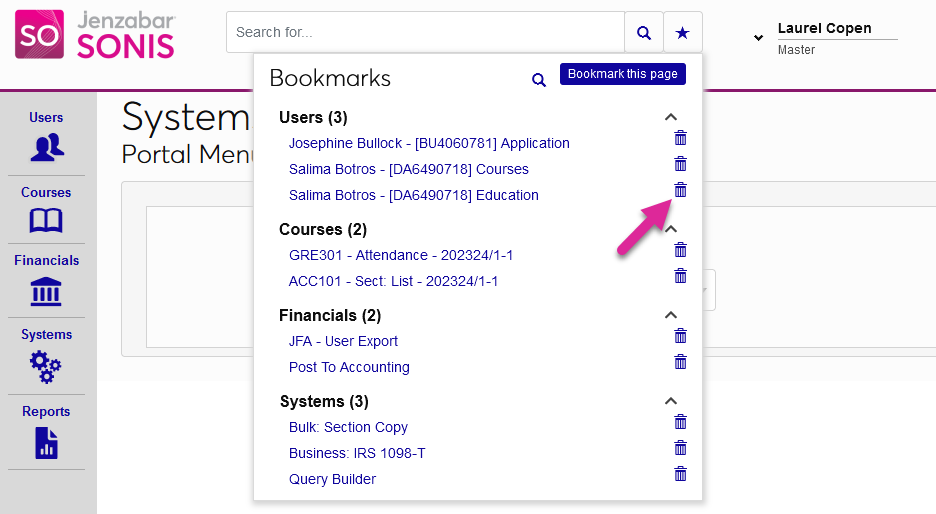
Task: Delete the GRE301 Attendance bookmark
Action: pos(681,250)
